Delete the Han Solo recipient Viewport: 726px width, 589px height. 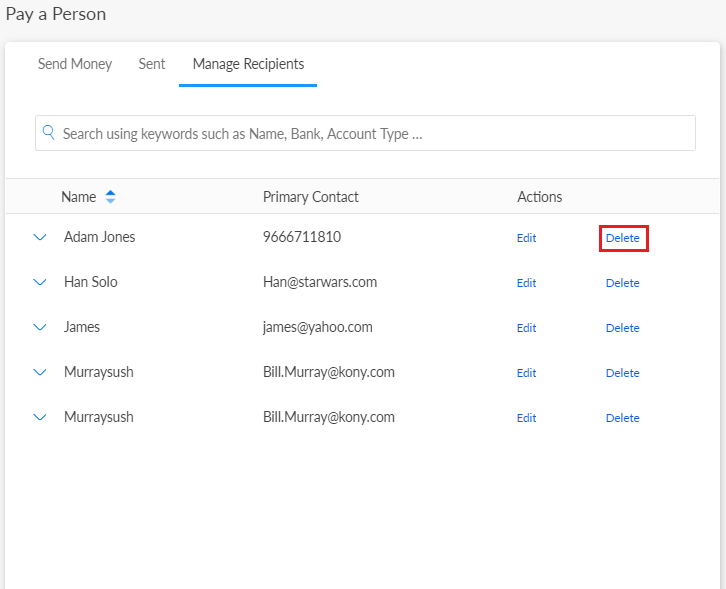click(x=622, y=283)
